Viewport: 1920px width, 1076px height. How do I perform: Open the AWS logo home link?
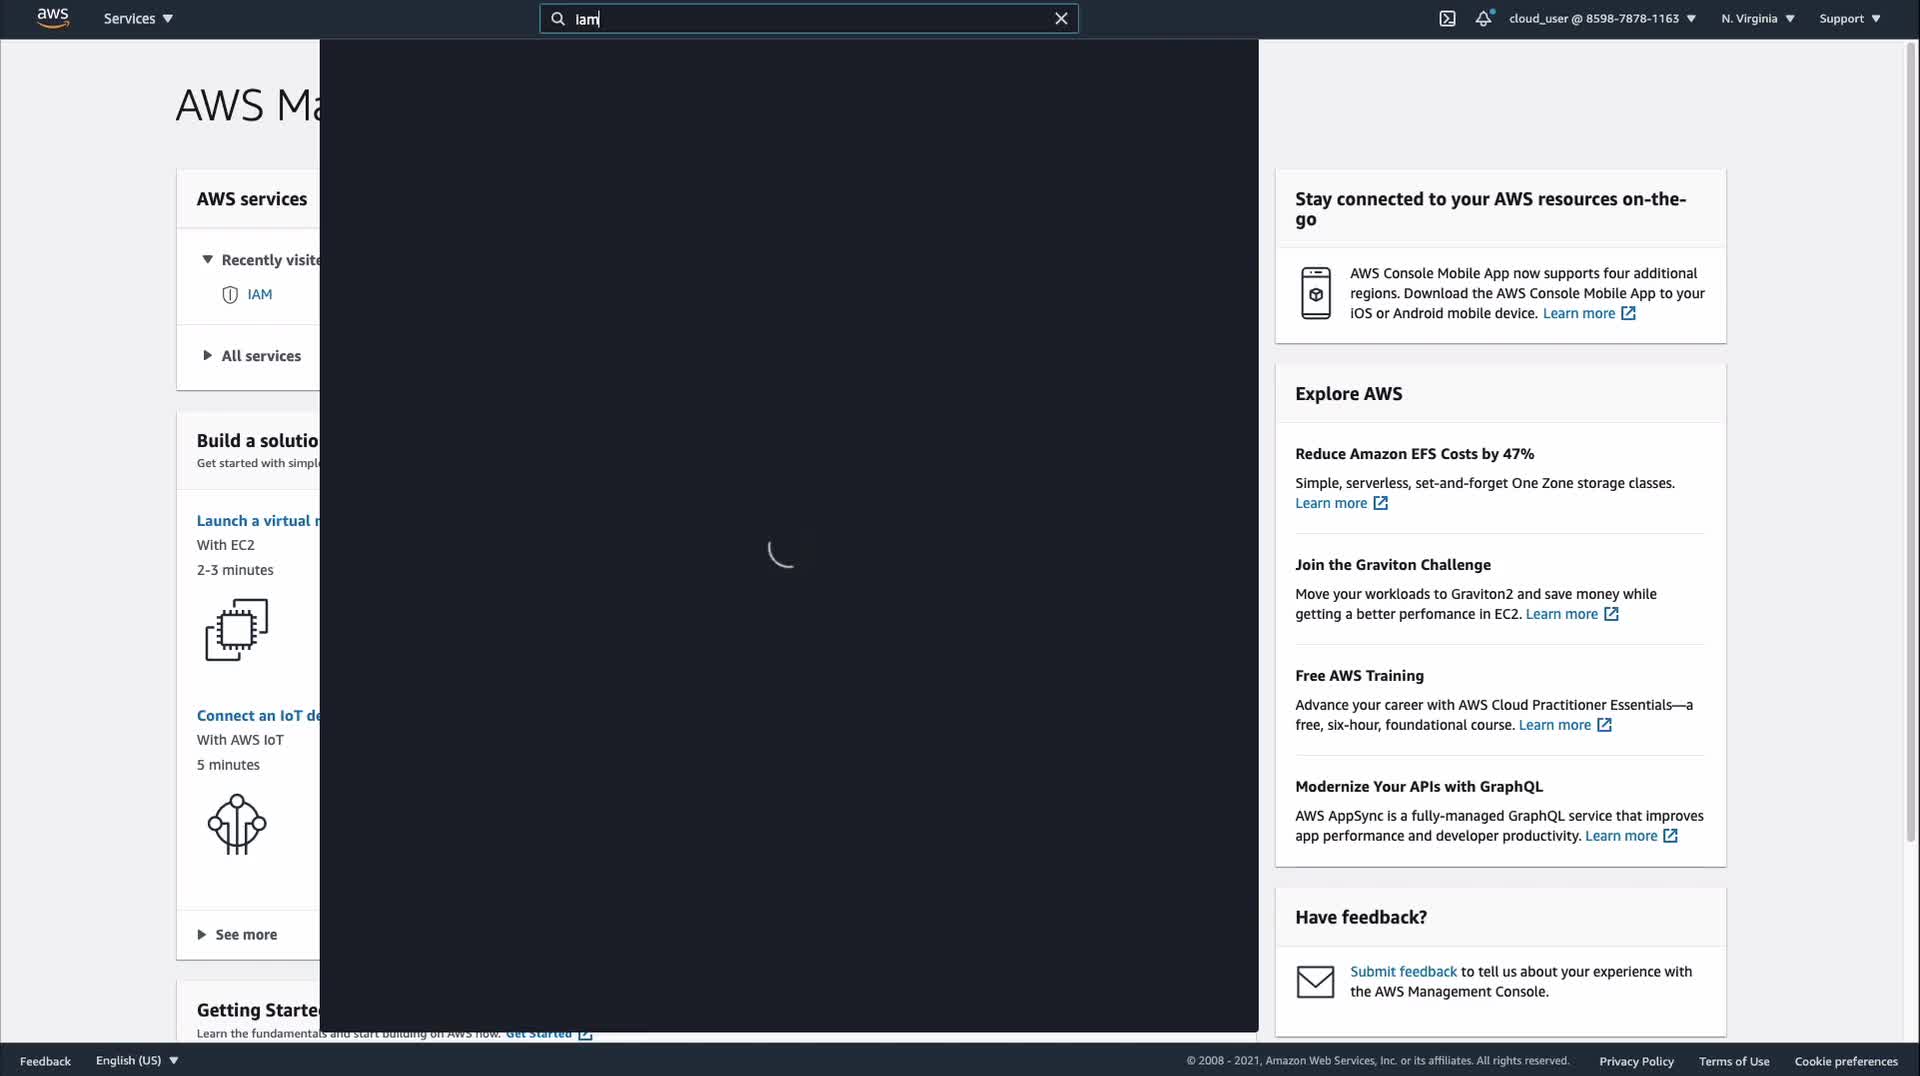click(53, 18)
